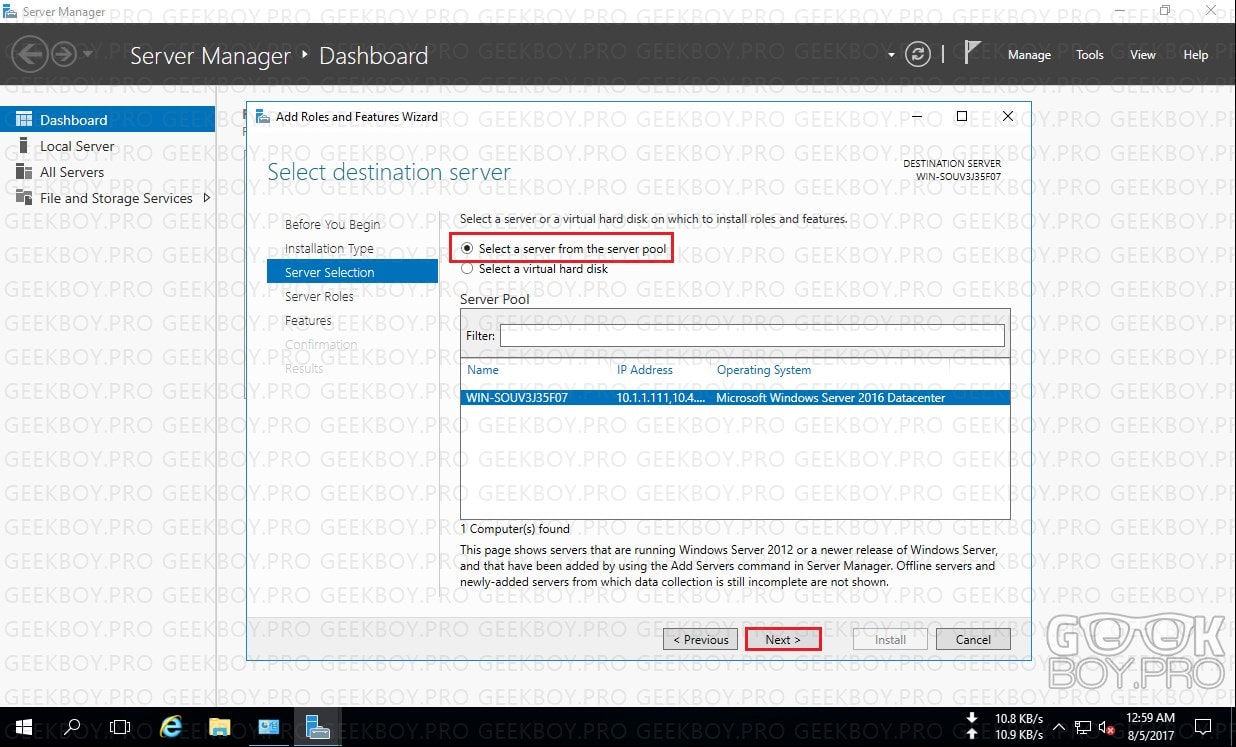Sort server pool by IP Address column
The width and height of the screenshot is (1236, 747).
[x=645, y=370]
